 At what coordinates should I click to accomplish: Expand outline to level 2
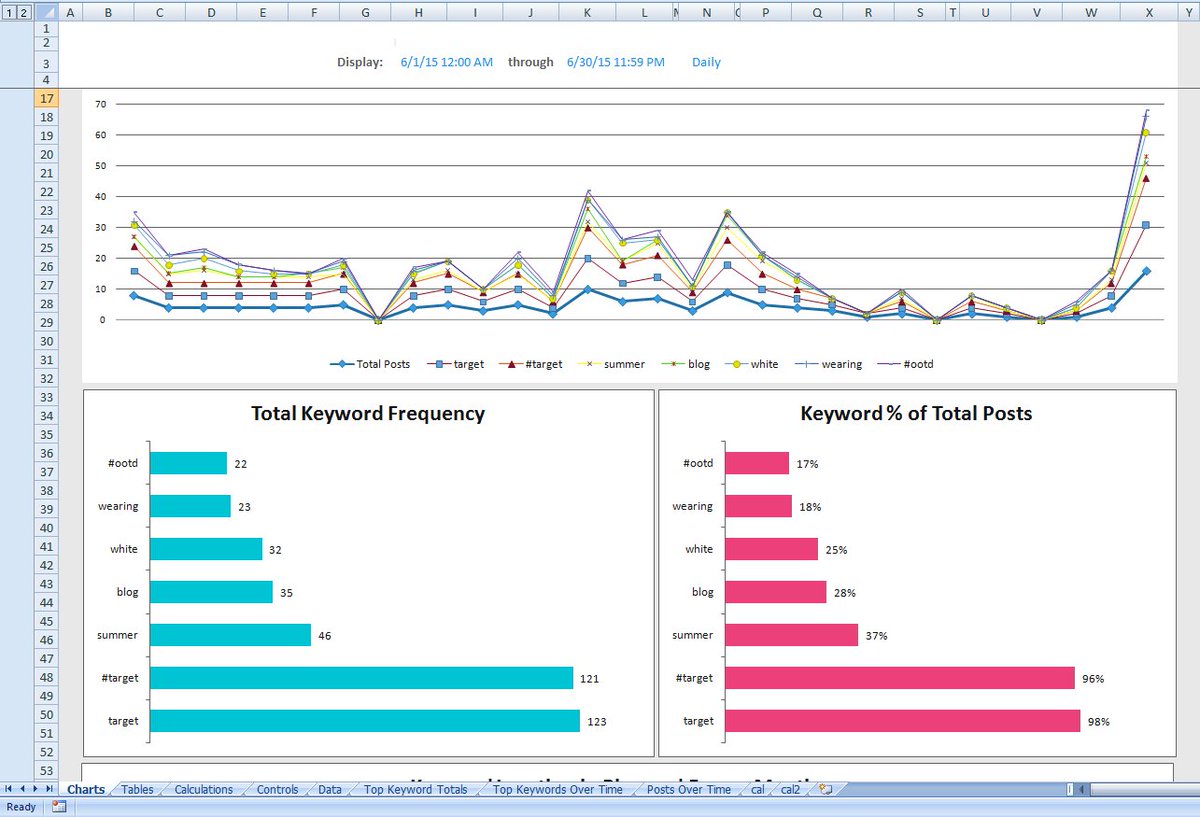(x=24, y=12)
